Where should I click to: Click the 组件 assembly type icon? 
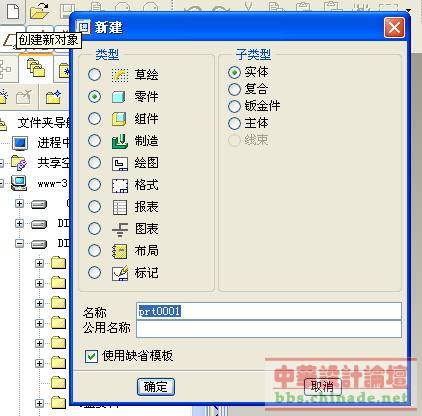119,119
